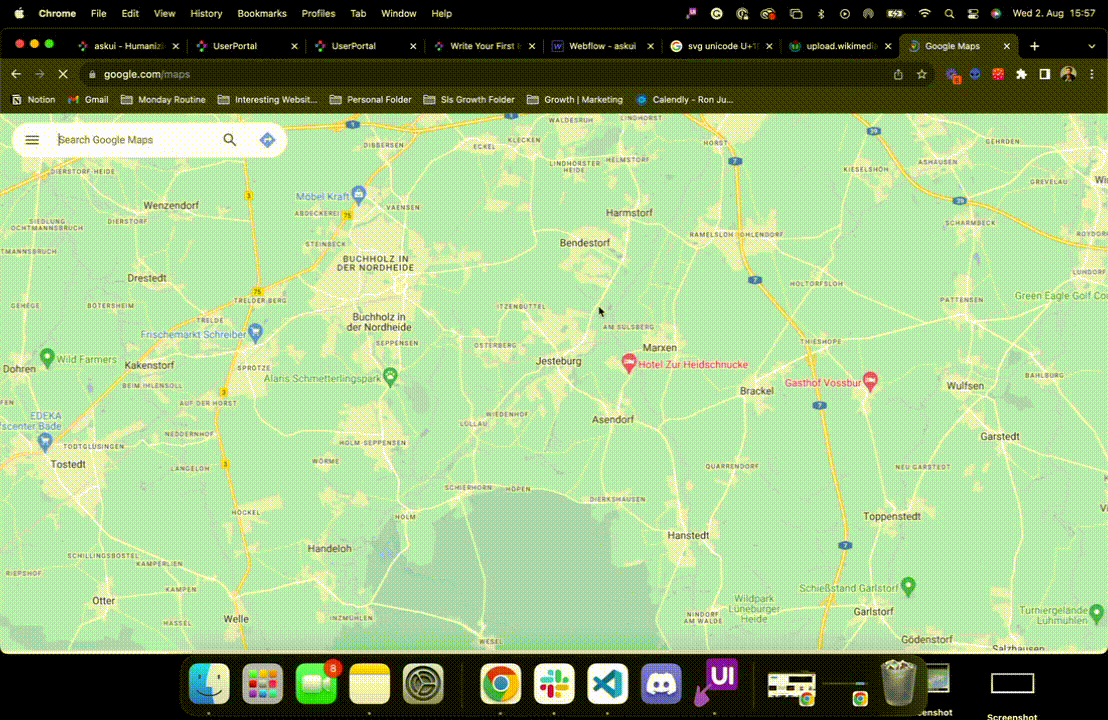Screen dimensions: 1108x720
Task: Select the Gasthof Vossbur map pin
Action: (x=871, y=382)
